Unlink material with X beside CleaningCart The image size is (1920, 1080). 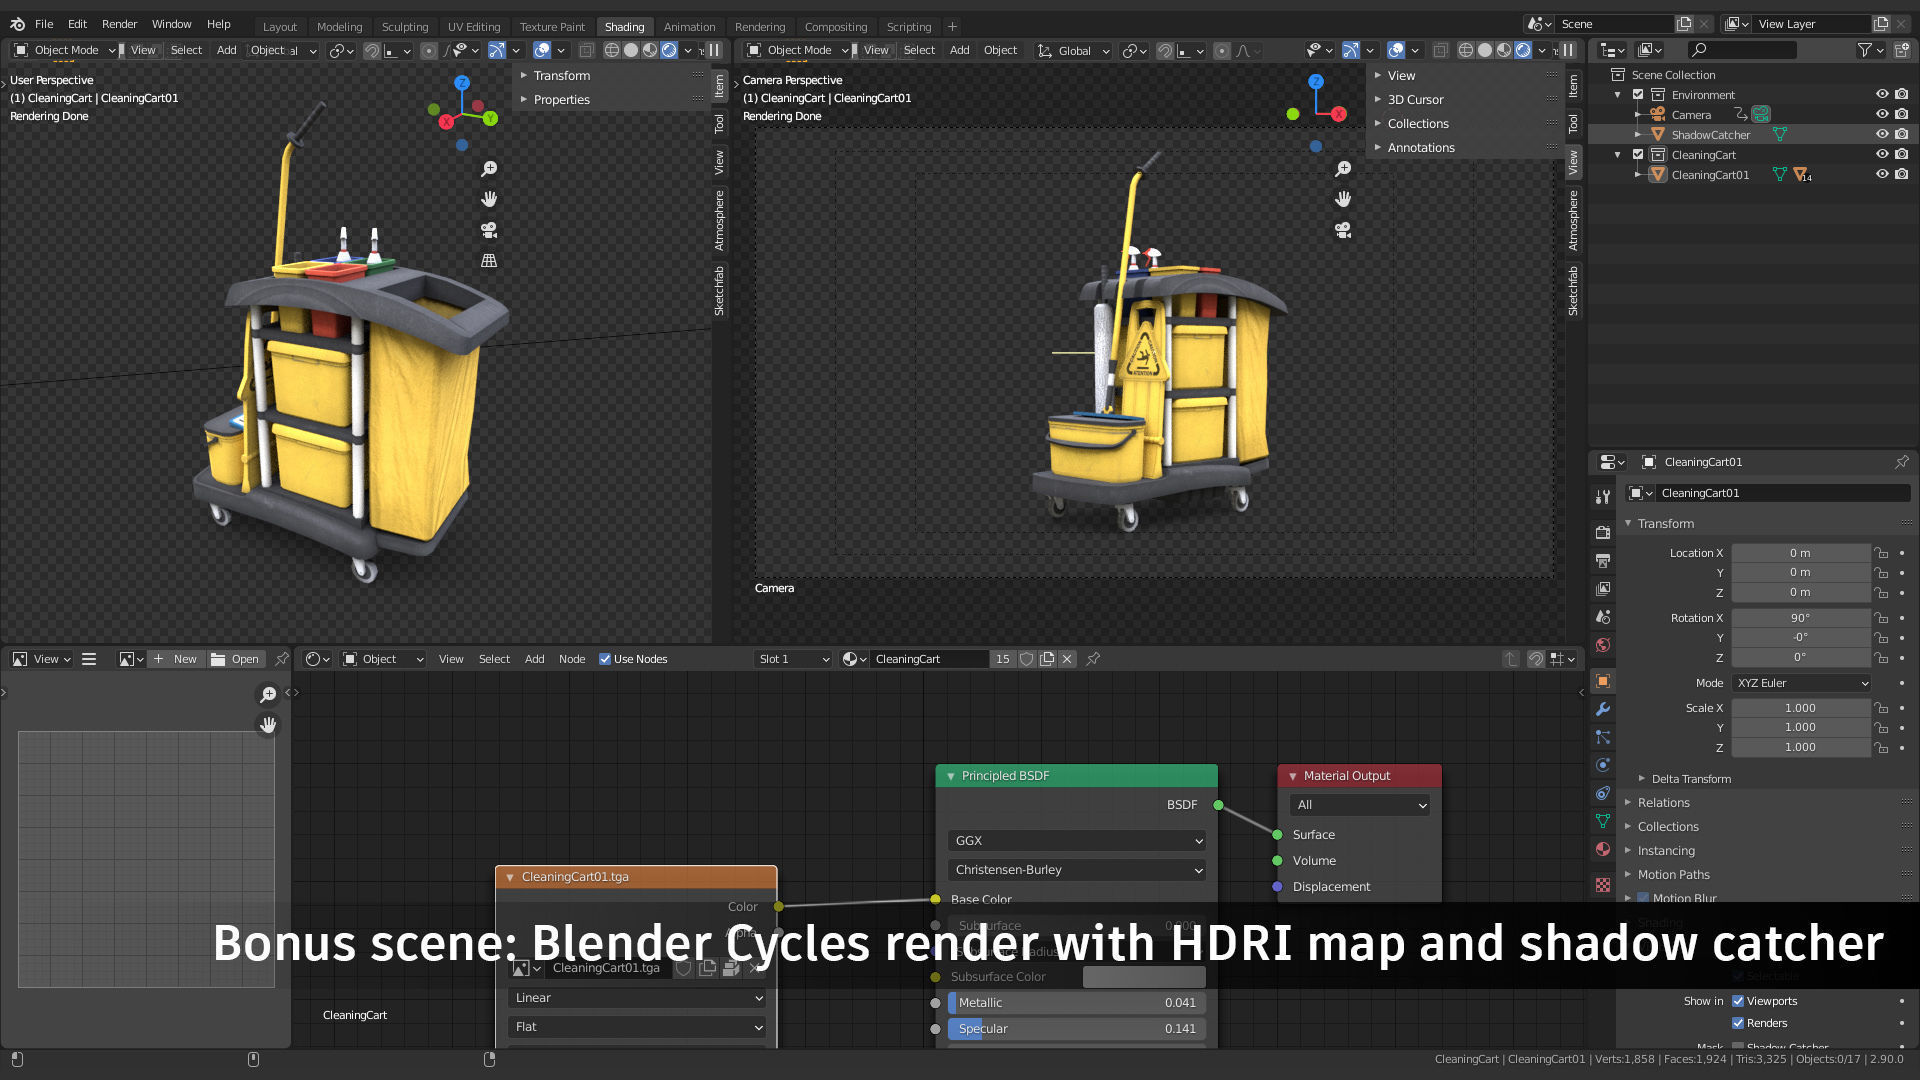pyautogui.click(x=1067, y=659)
